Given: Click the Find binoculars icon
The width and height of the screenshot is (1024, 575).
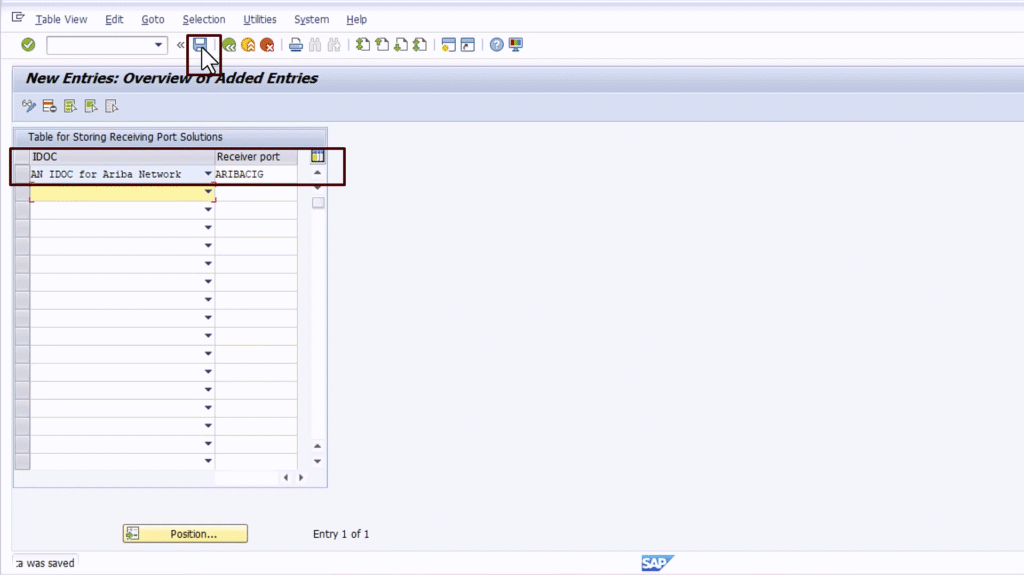Looking at the screenshot, I should (315, 44).
